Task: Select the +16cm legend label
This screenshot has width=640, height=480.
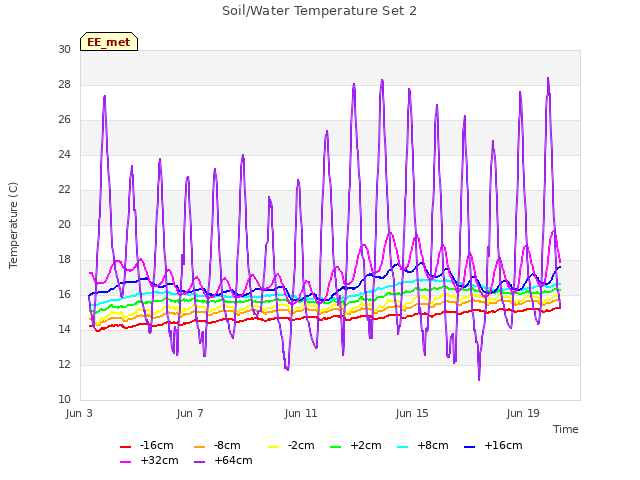Action: point(503,445)
